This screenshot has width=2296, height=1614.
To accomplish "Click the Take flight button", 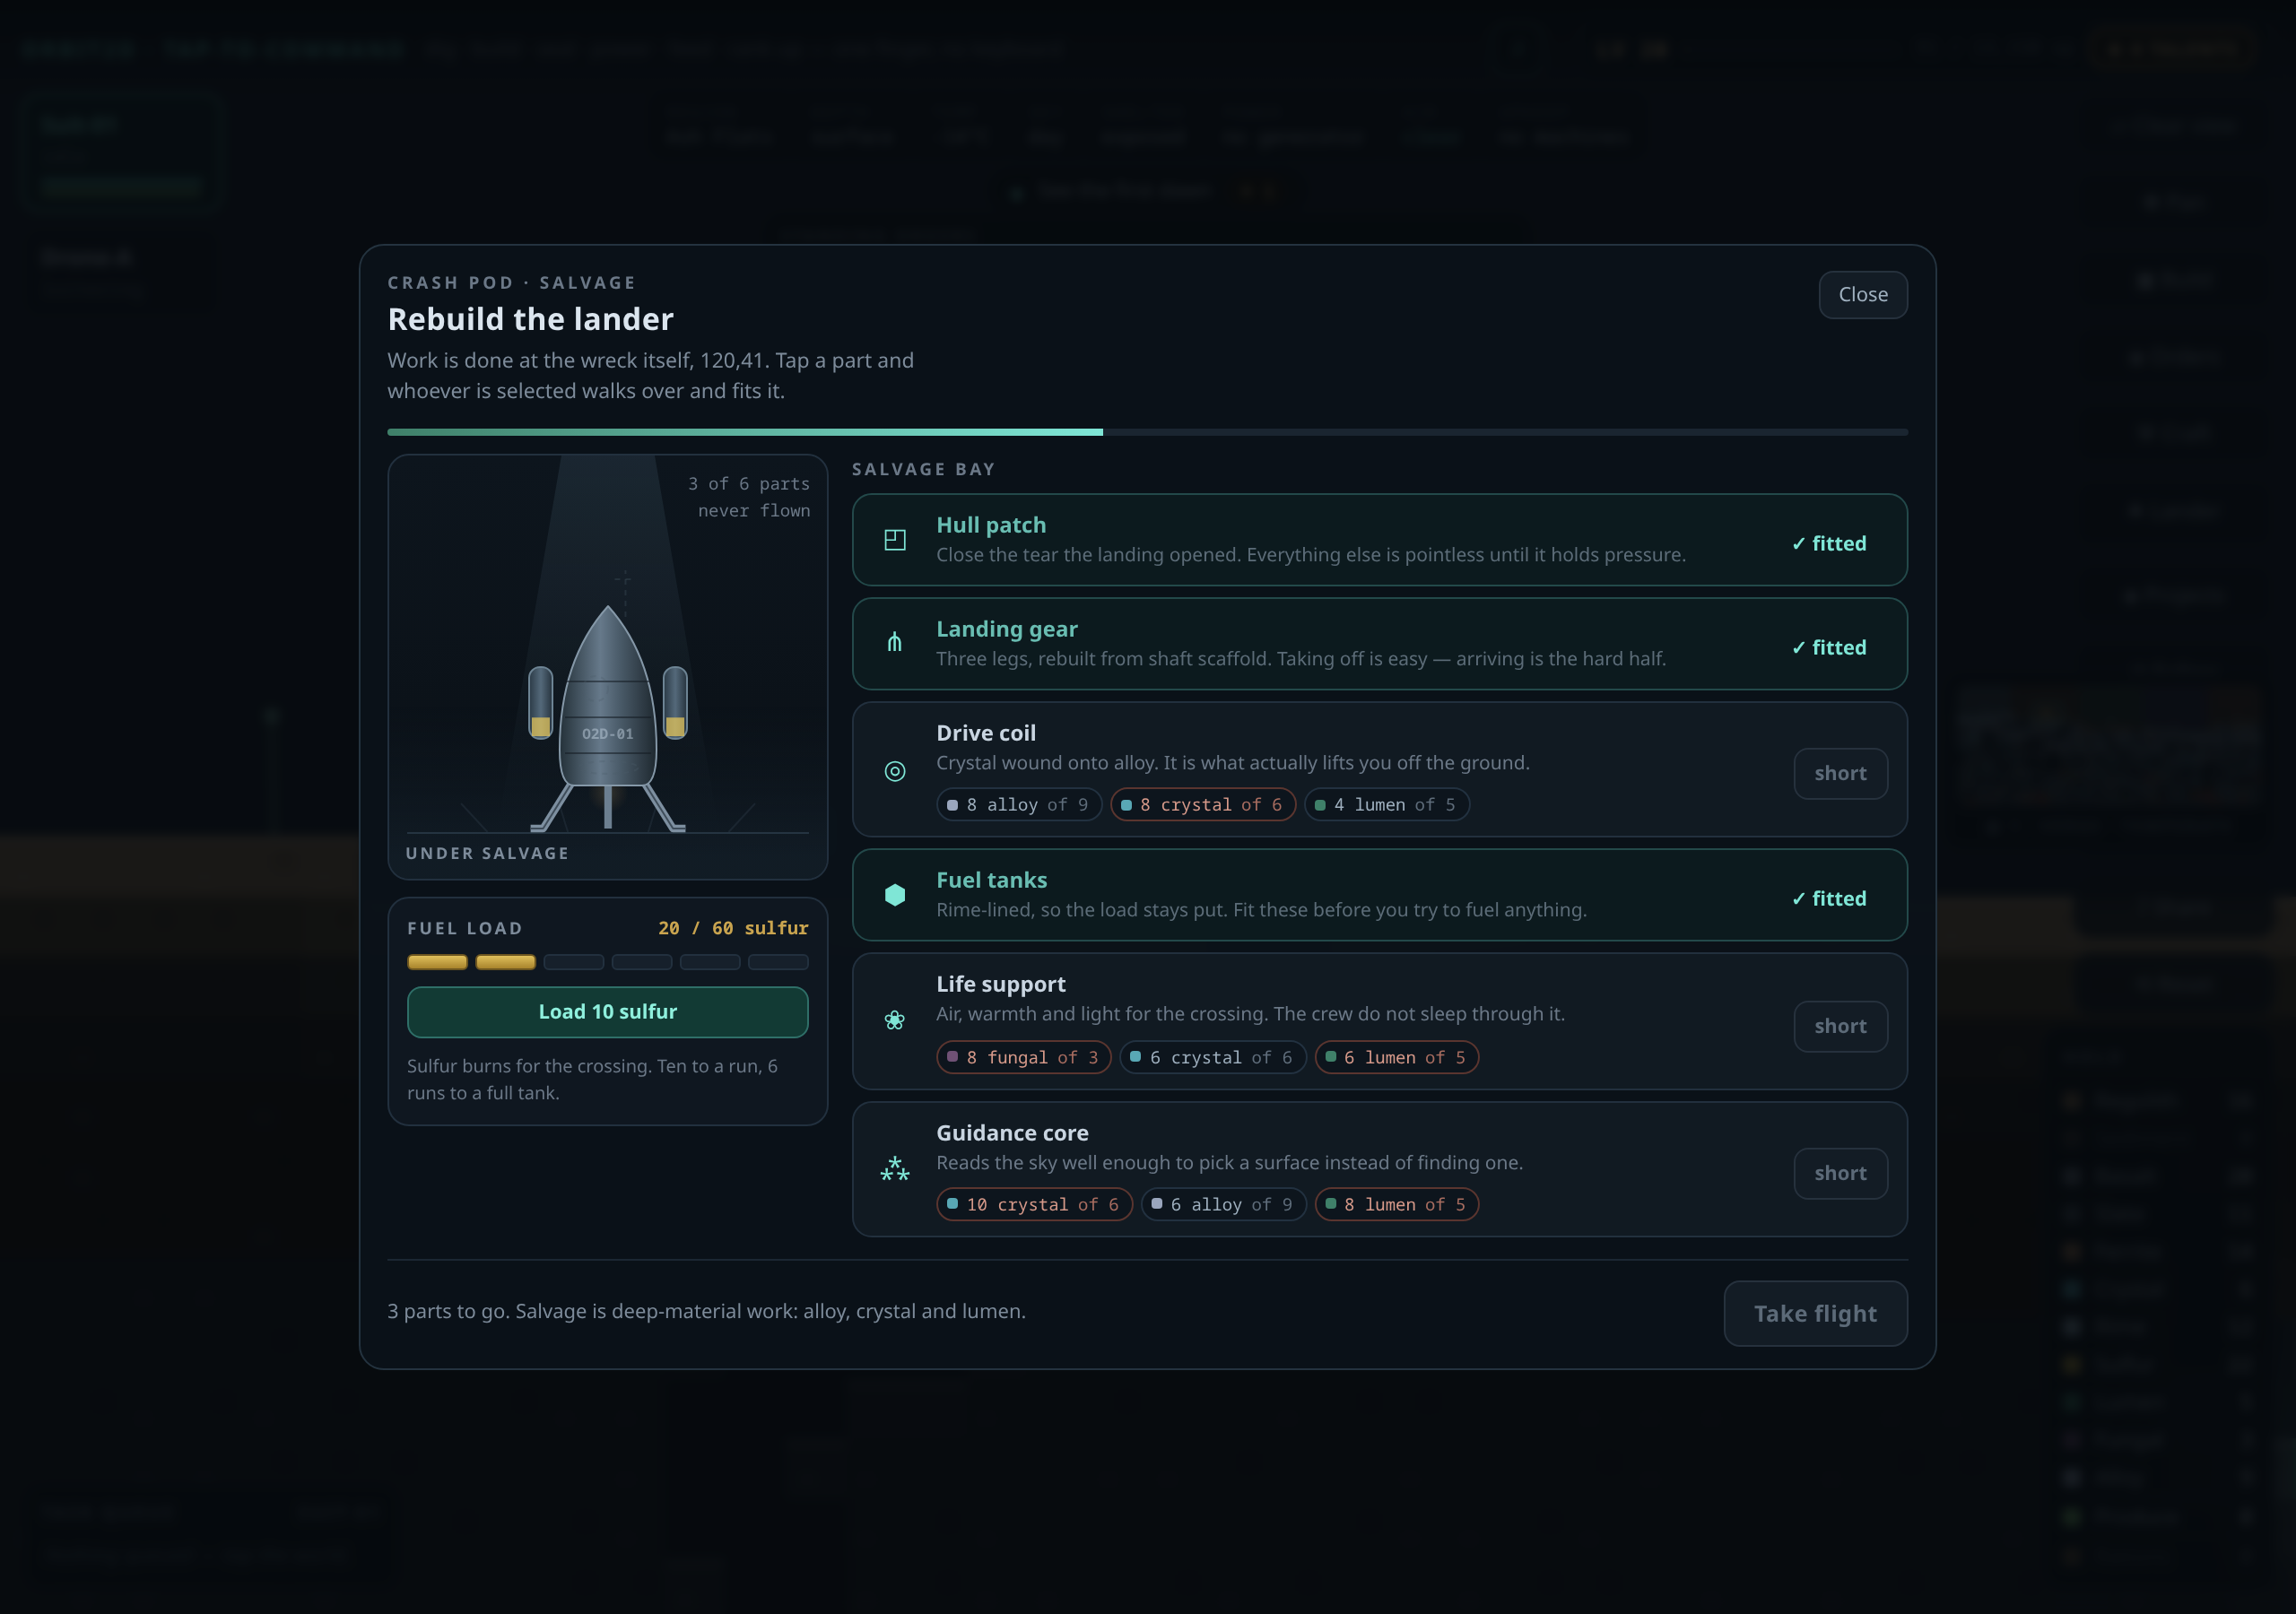I will click(x=1815, y=1314).
